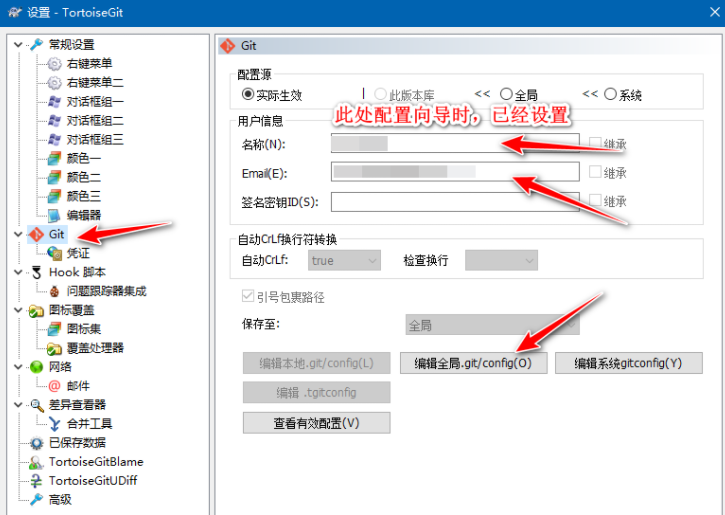Image resolution: width=725 pixels, height=515 pixels.
Task: Click the windows icon beside 对话框组三
Action: pyautogui.click(x=54, y=140)
